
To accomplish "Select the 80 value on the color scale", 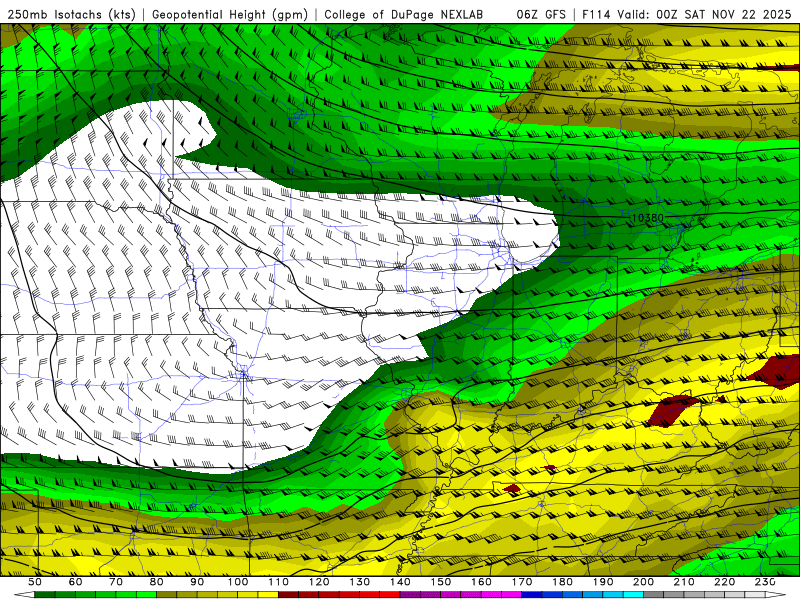I will point(157,582).
